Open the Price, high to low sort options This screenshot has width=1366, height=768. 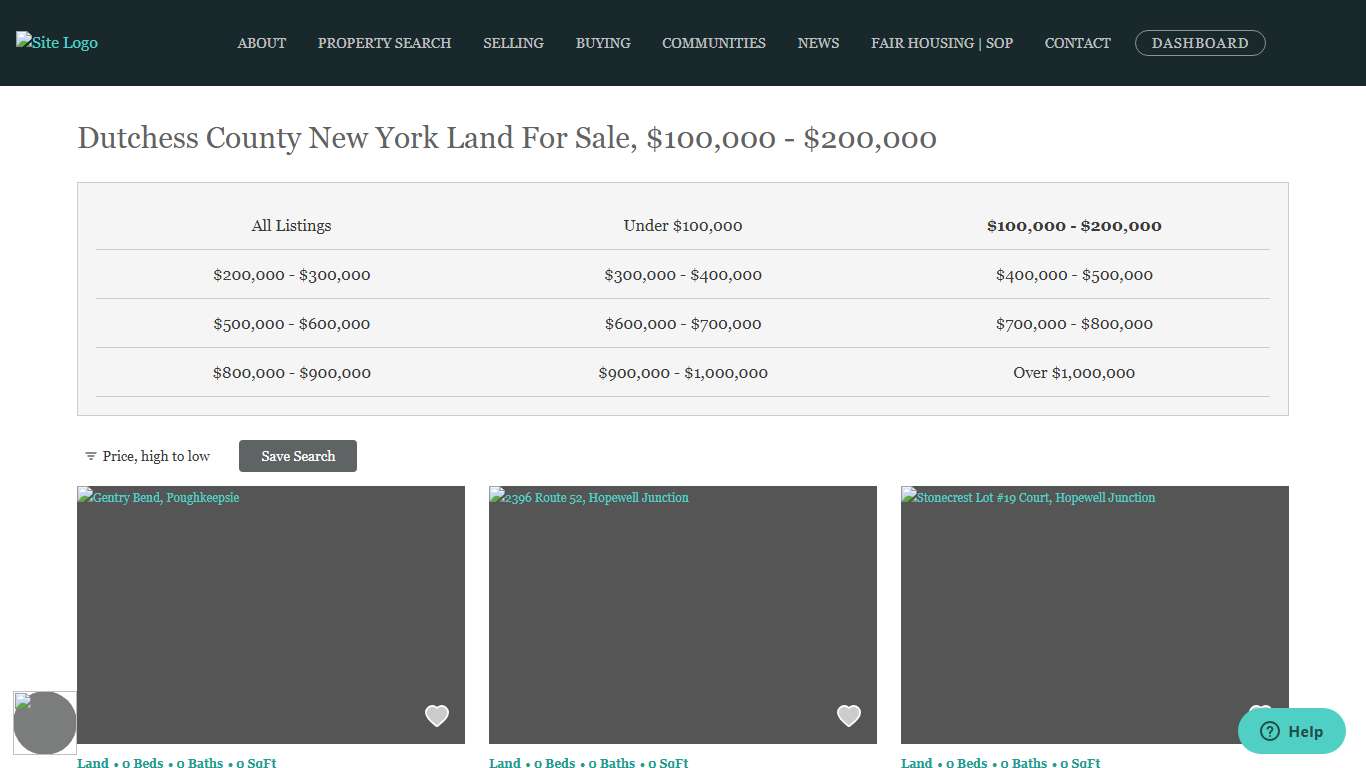[x=156, y=456]
